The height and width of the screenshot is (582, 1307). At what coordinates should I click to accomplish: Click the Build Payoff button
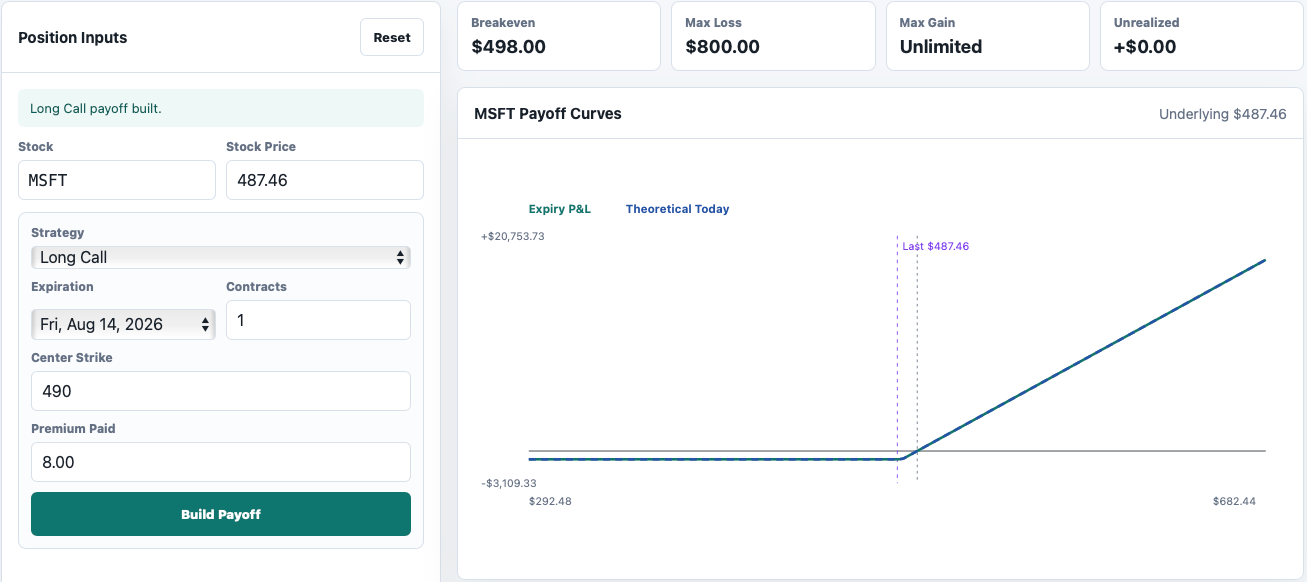coord(221,514)
